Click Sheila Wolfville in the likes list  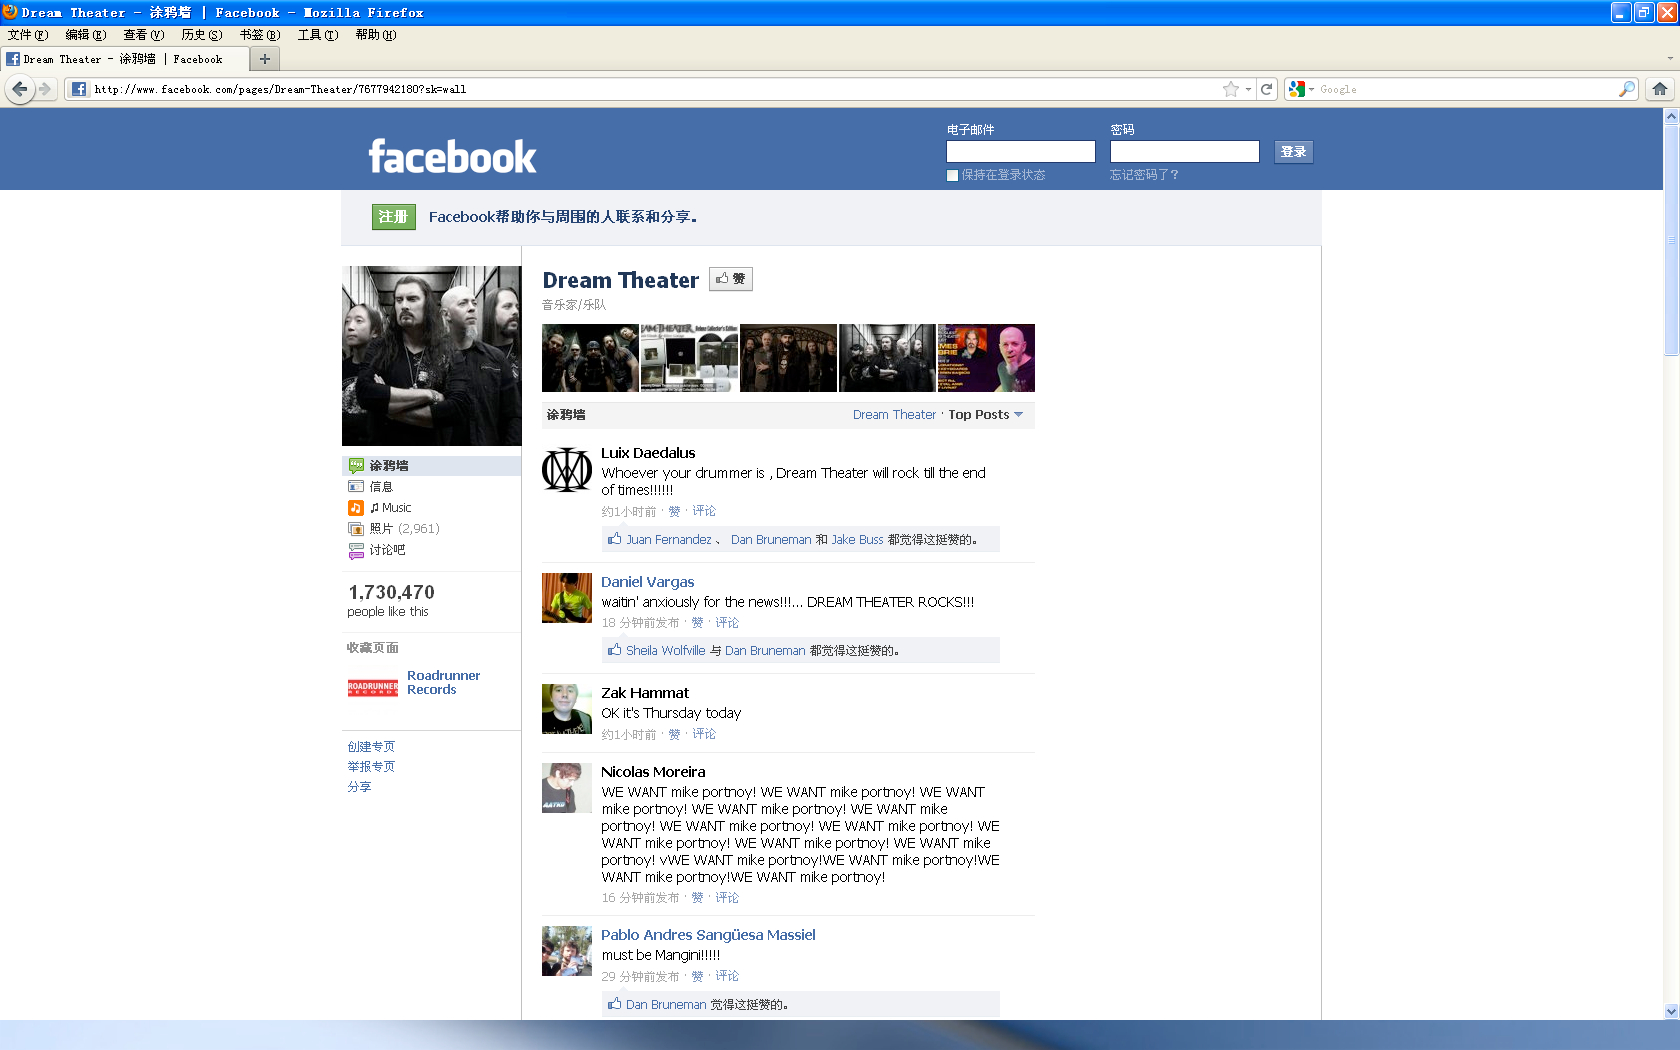pyautogui.click(x=665, y=651)
